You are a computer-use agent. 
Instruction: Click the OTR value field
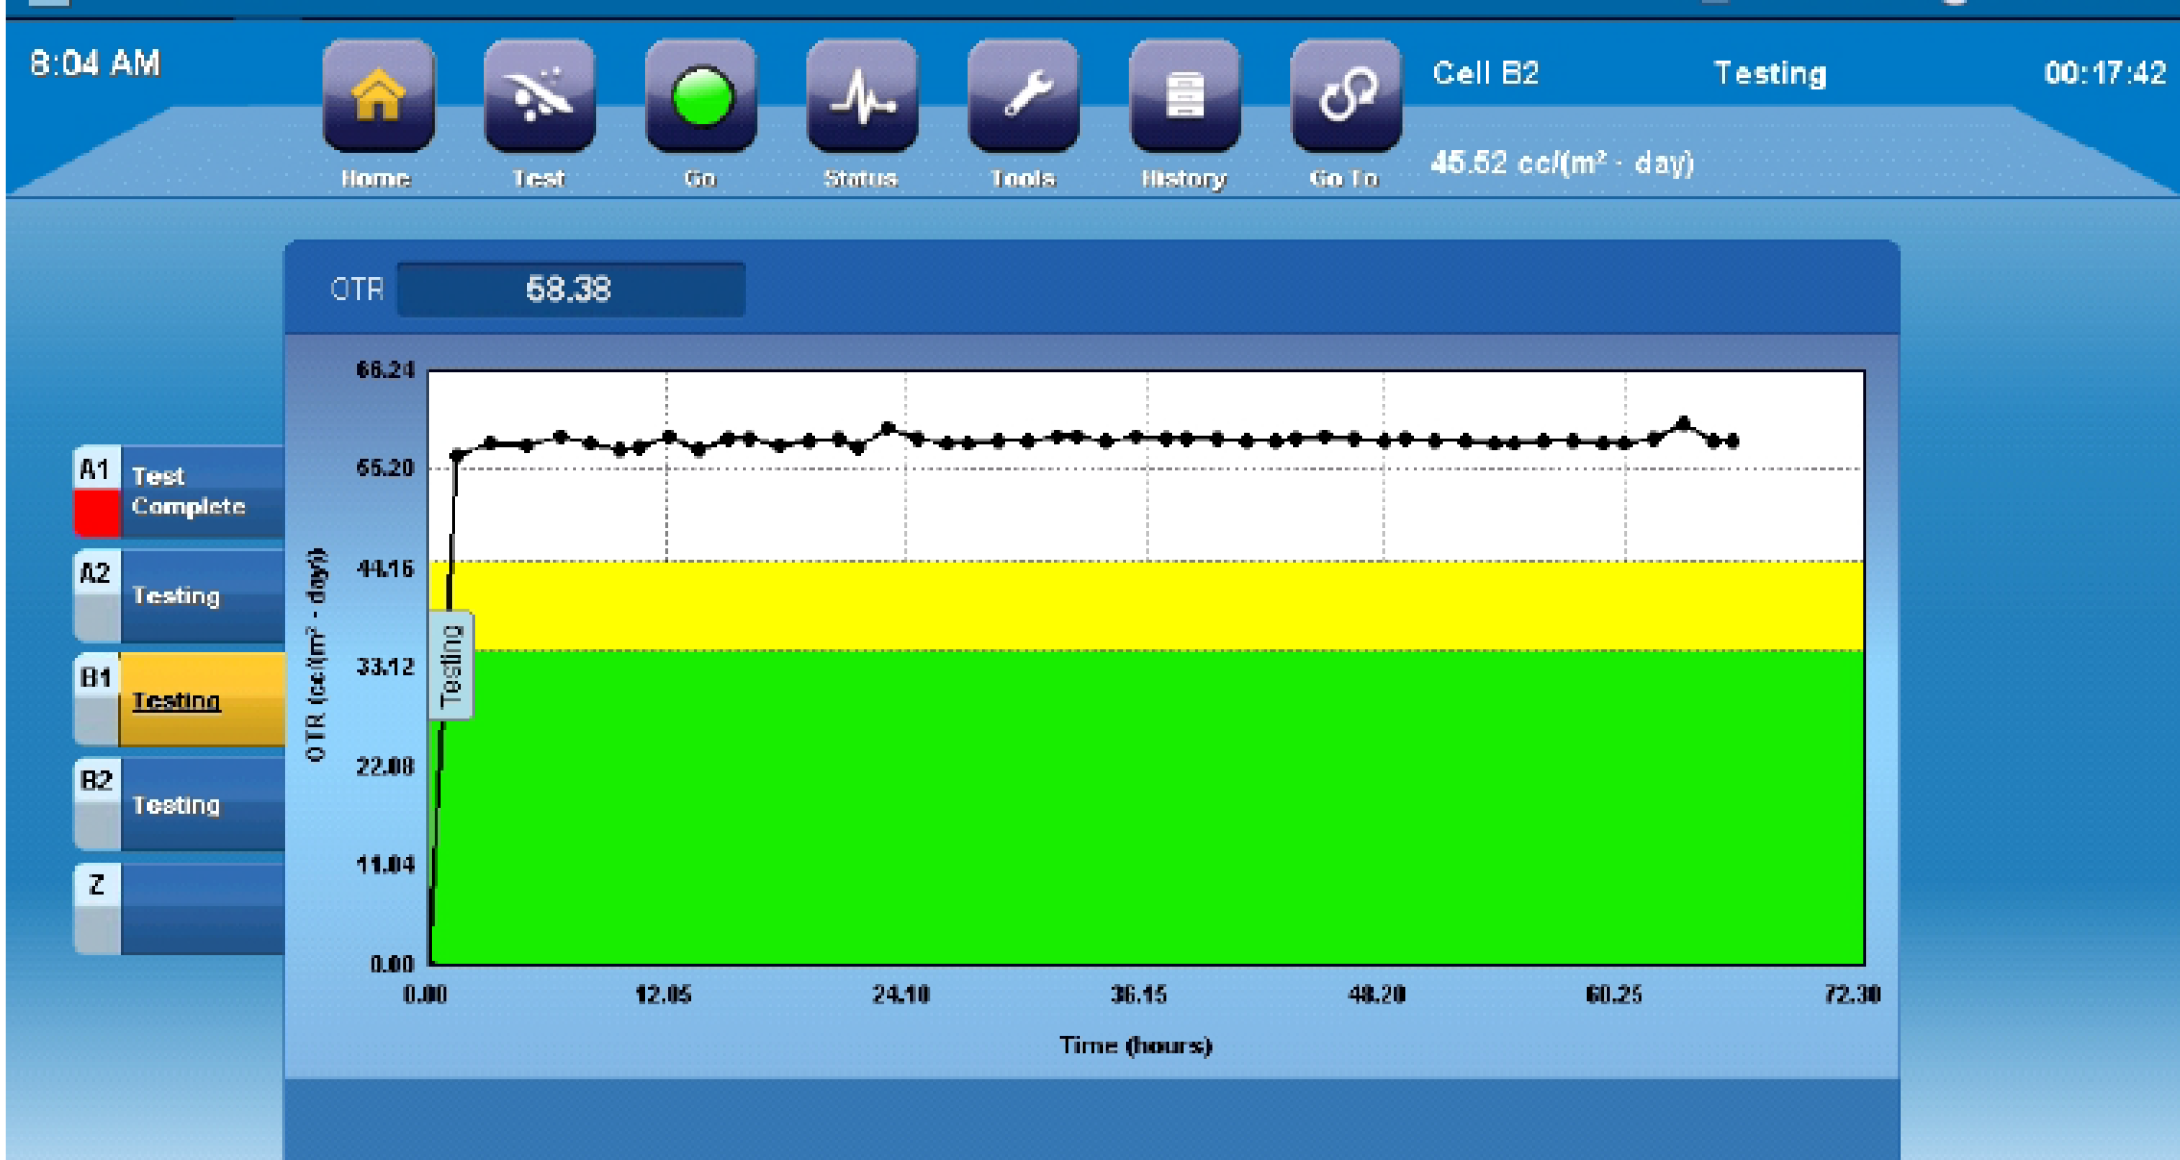[570, 290]
